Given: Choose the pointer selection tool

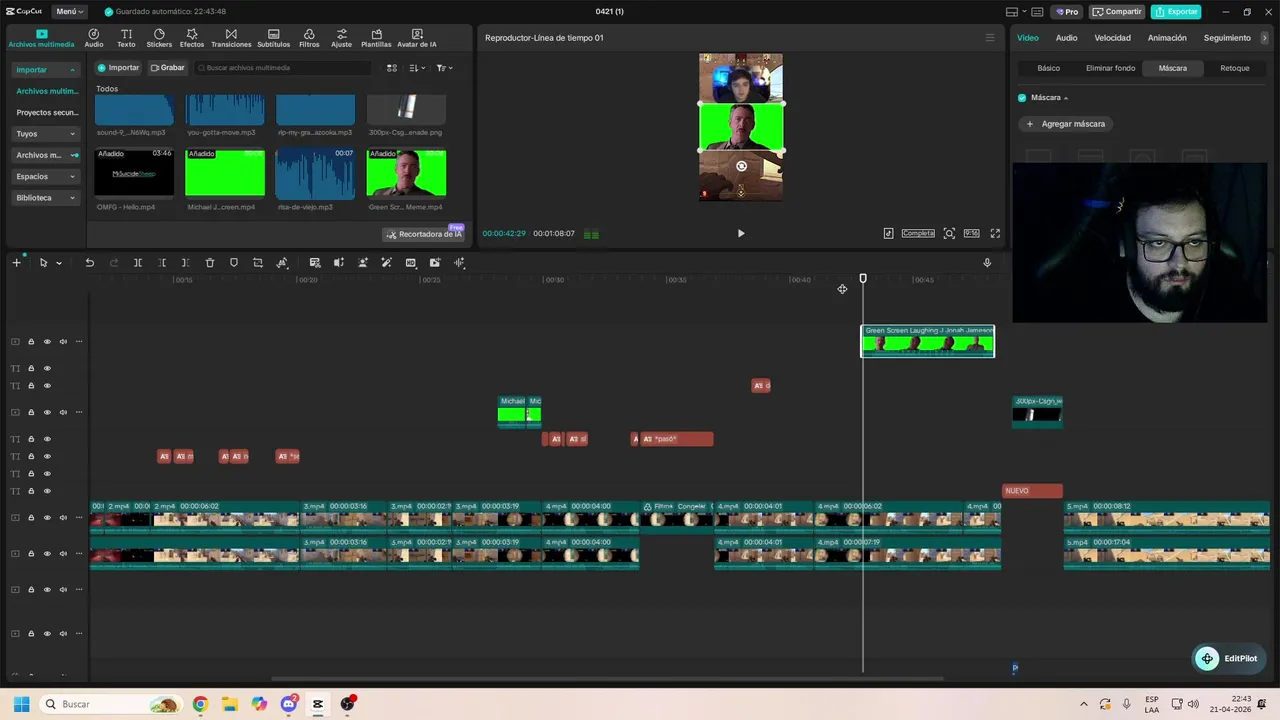Looking at the screenshot, I should click(43, 263).
